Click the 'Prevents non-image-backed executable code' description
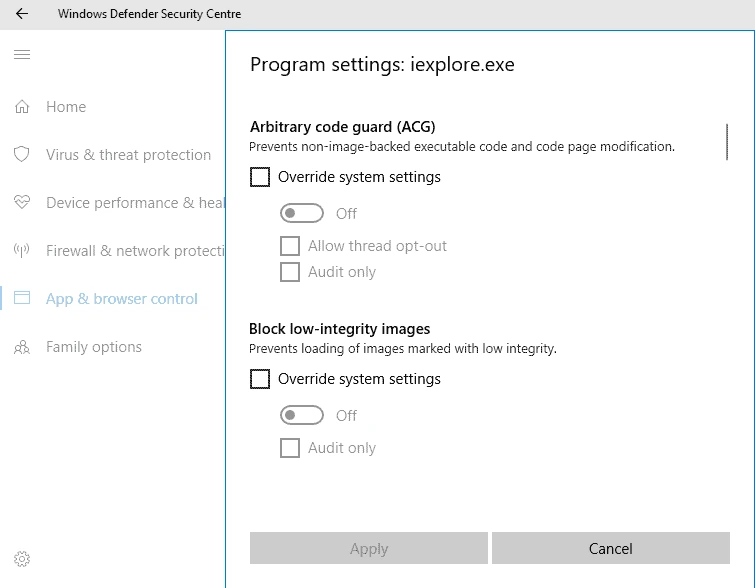Image resolution: width=755 pixels, height=588 pixels. point(462,146)
